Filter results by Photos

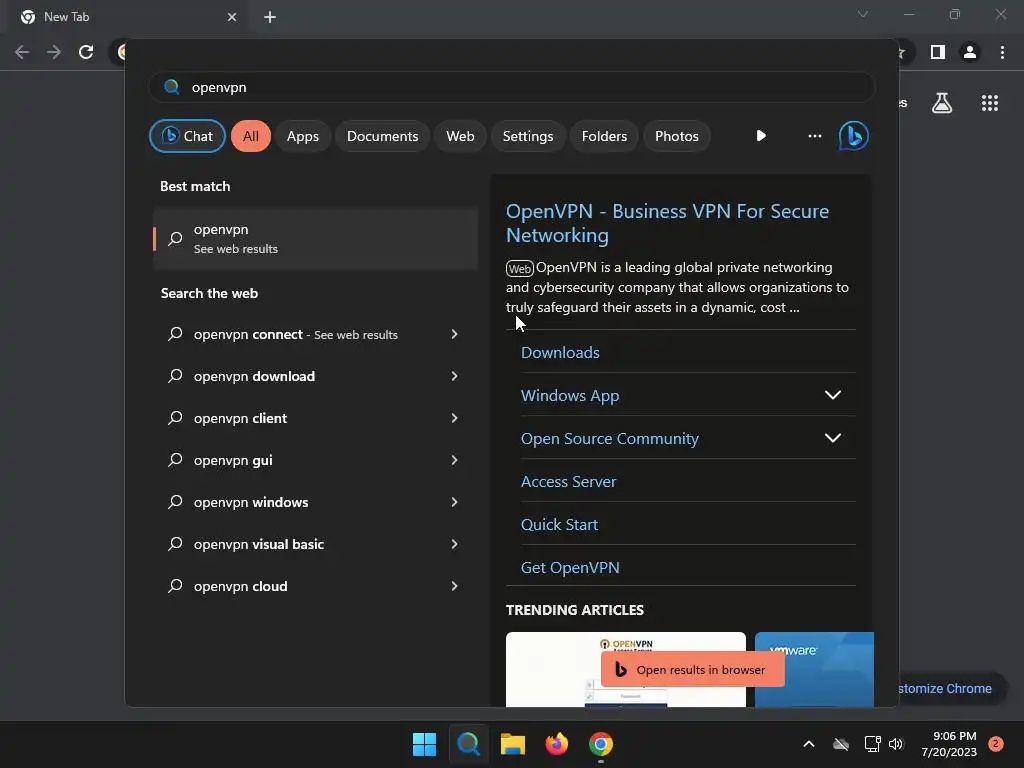677,136
